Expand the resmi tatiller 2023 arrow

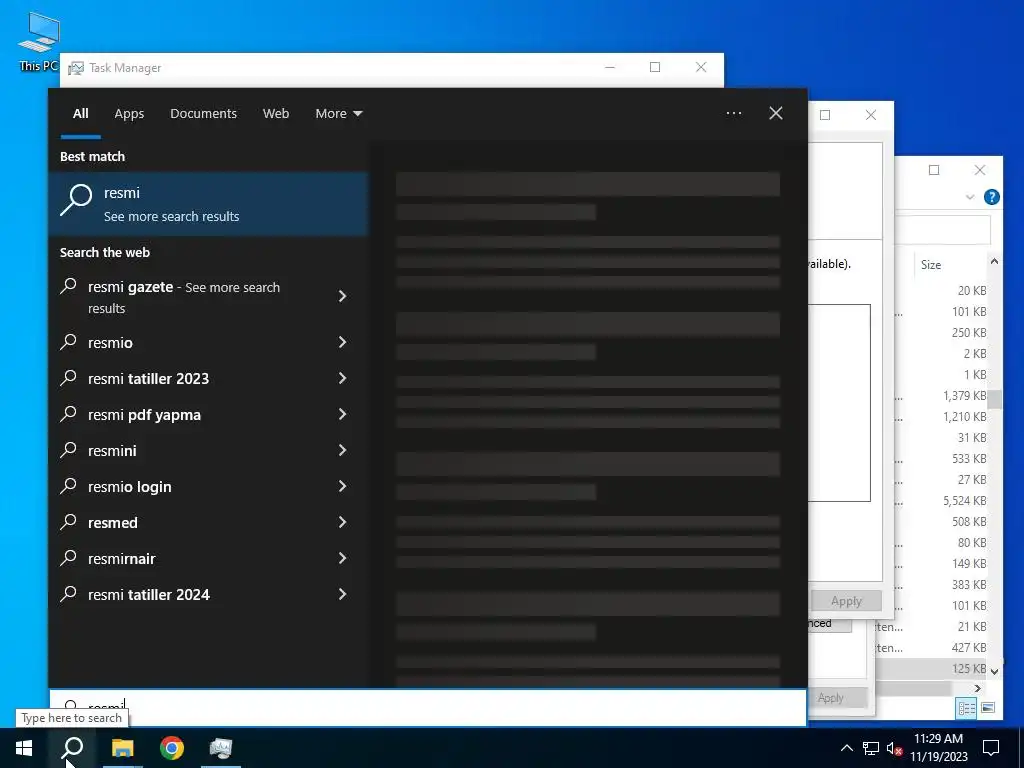[x=343, y=378]
